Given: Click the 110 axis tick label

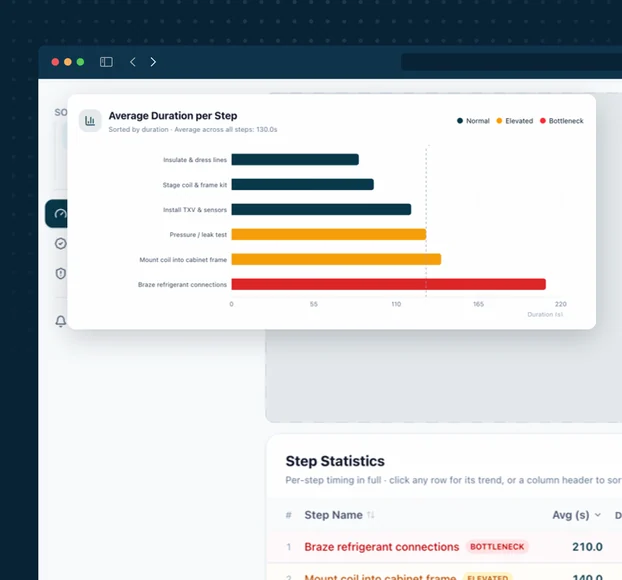Looking at the screenshot, I should [396, 304].
